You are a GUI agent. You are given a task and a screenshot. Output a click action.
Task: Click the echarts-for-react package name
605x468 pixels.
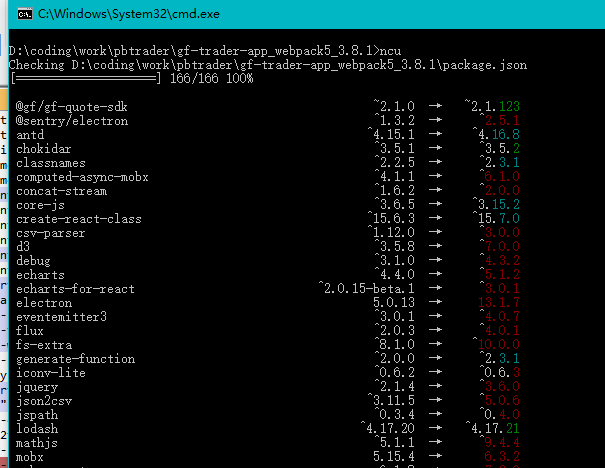pos(75,289)
